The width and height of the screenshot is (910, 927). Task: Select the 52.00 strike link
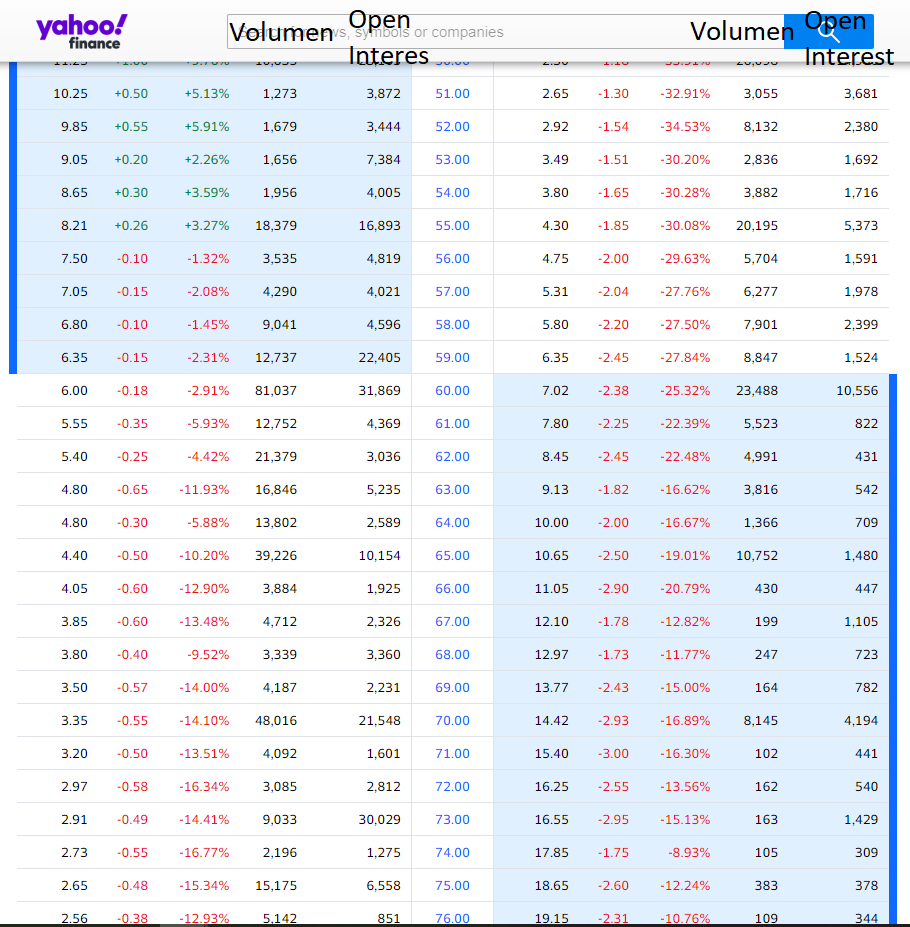click(452, 126)
